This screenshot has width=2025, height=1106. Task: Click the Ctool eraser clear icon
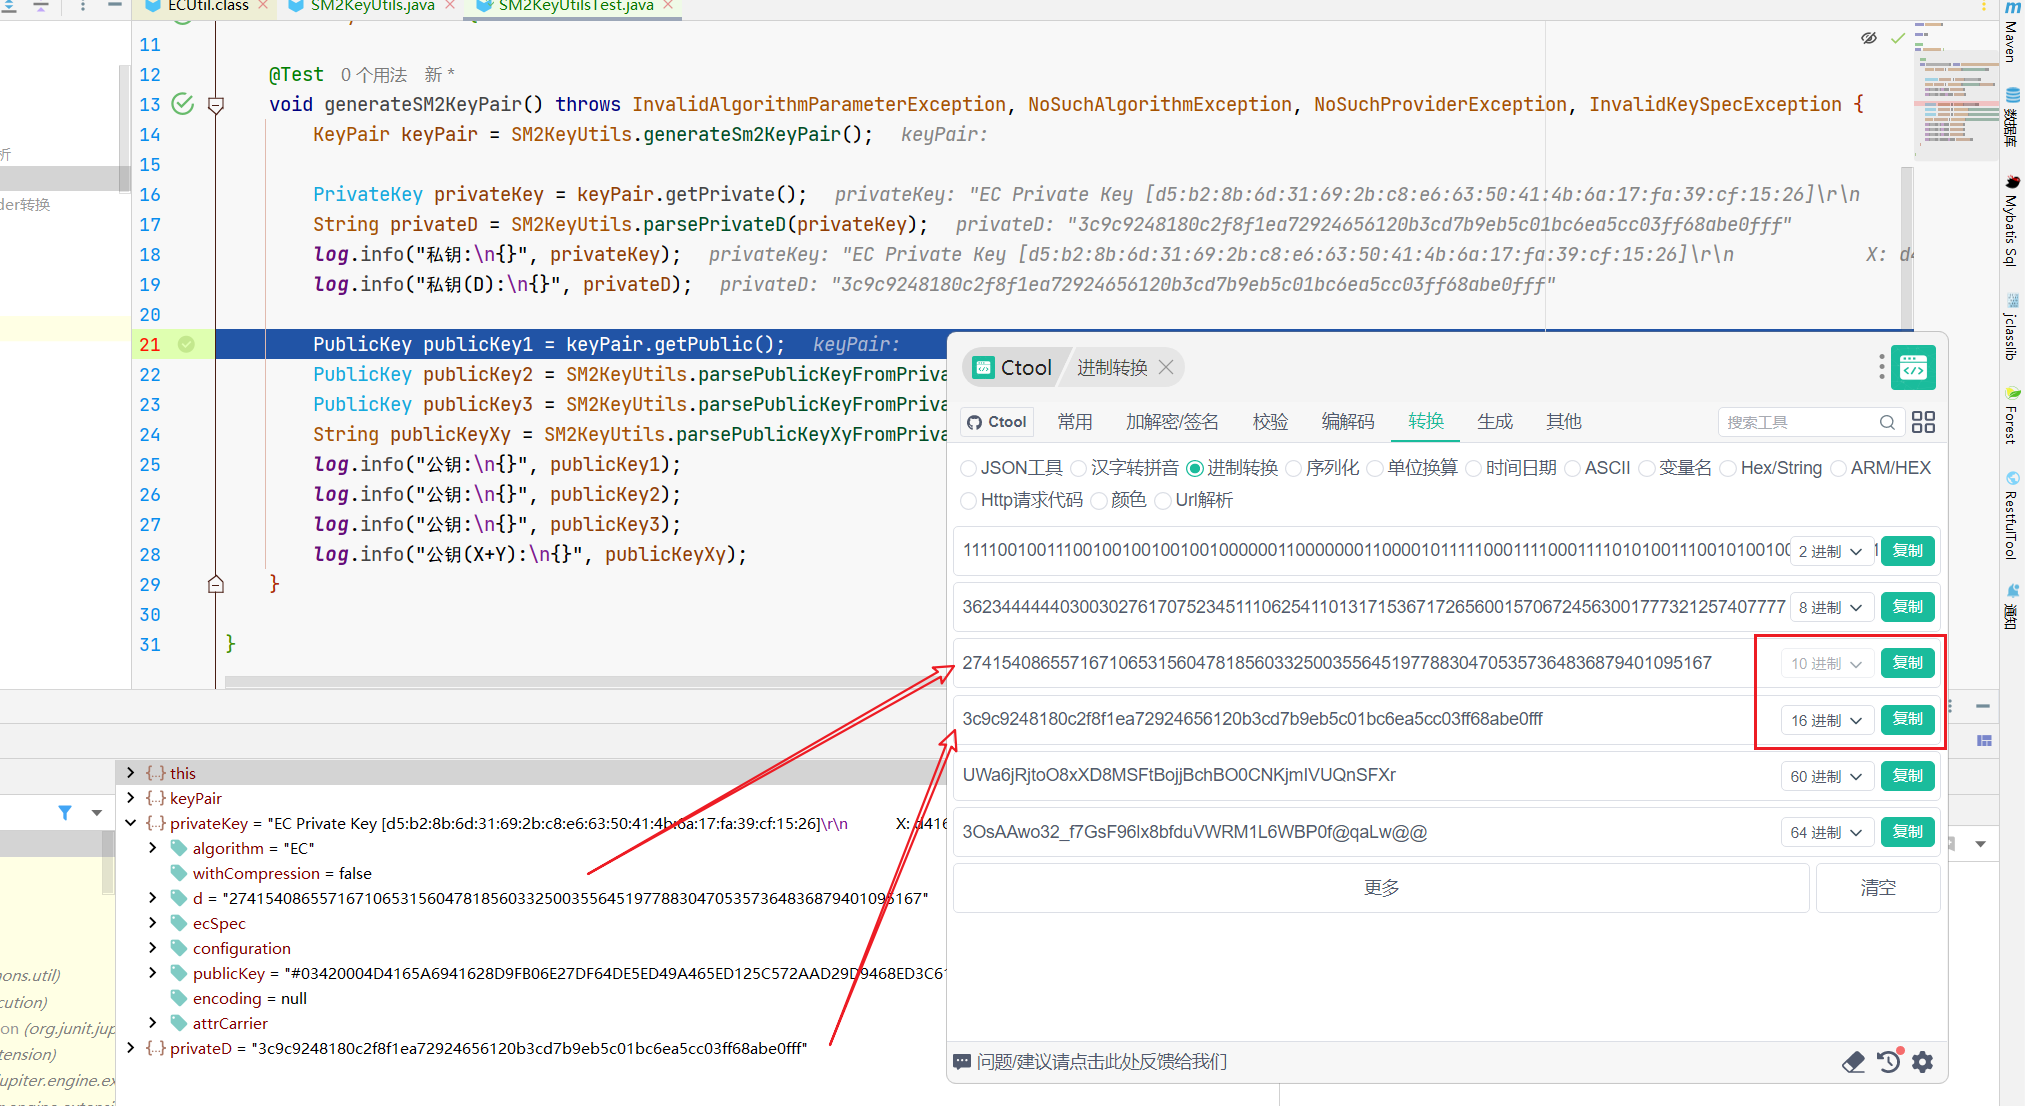tap(1853, 1062)
